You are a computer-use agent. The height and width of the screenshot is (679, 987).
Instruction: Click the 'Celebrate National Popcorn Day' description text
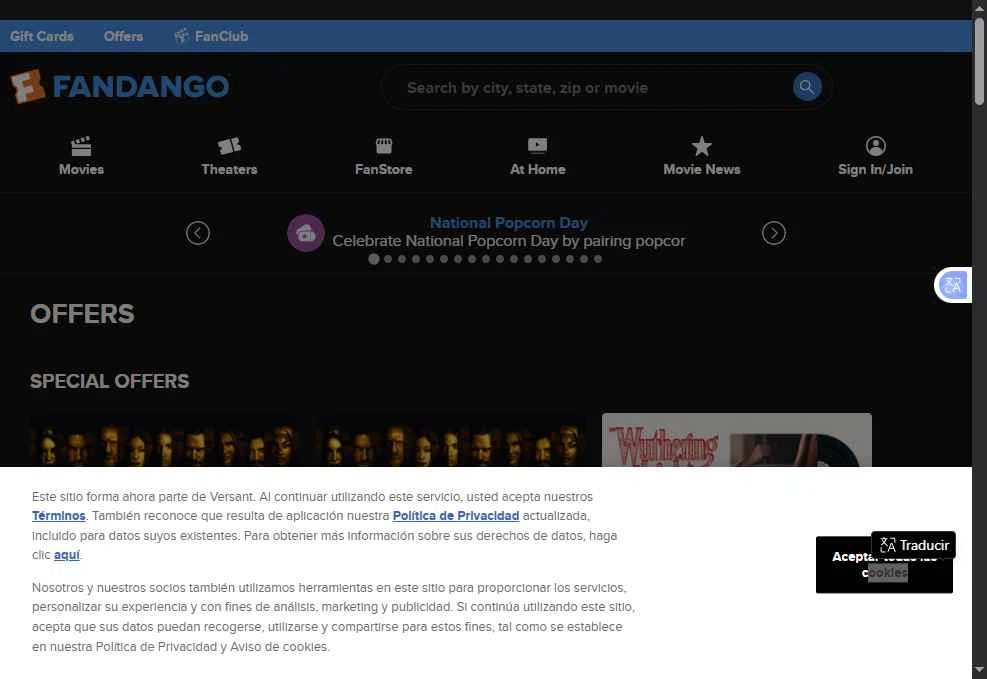coord(509,241)
